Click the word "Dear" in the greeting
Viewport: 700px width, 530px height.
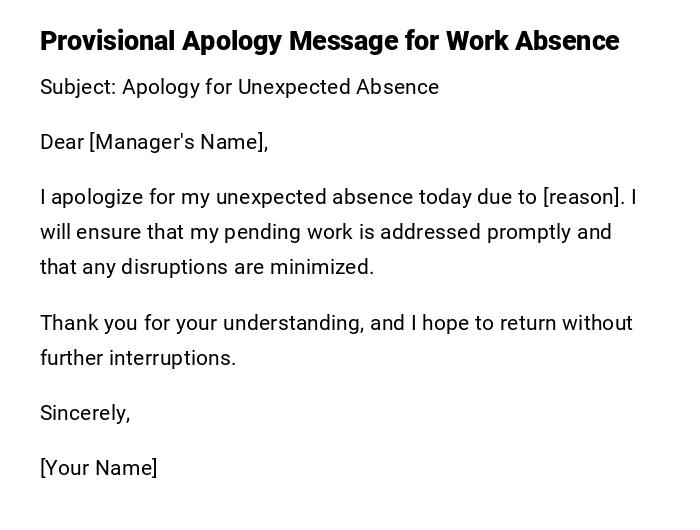tap(62, 142)
